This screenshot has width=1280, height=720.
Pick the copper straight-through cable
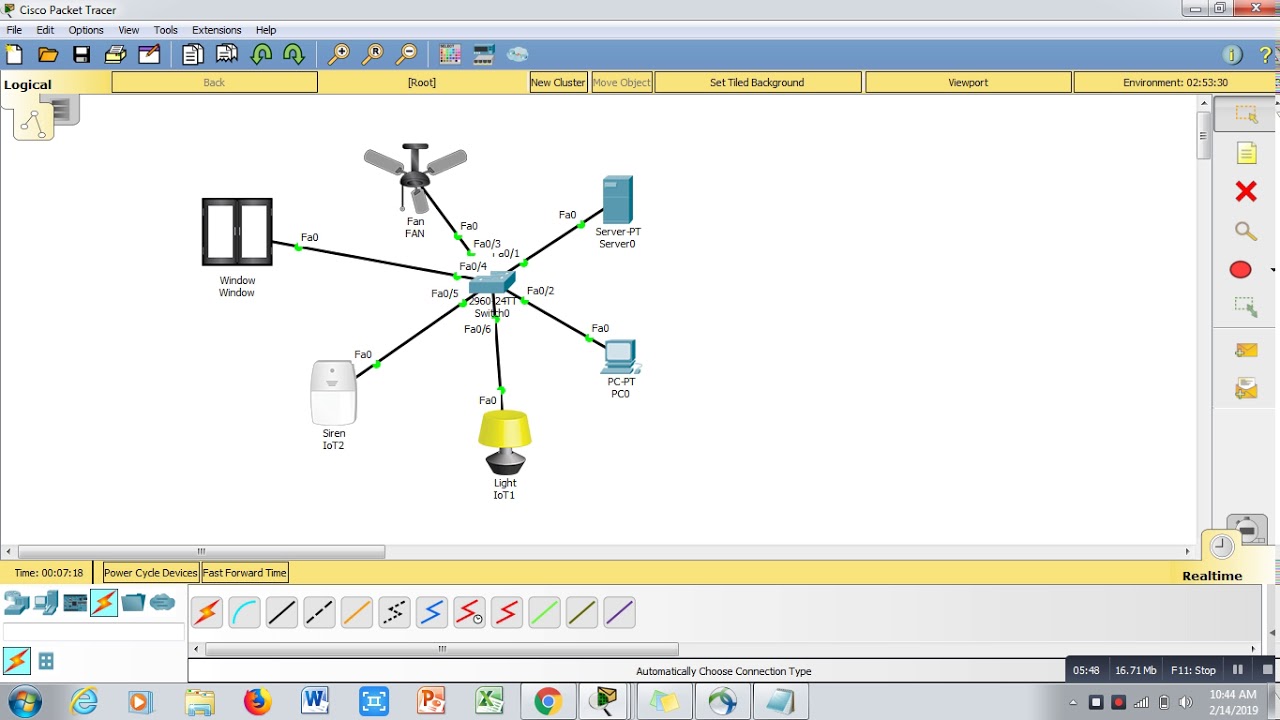click(282, 612)
